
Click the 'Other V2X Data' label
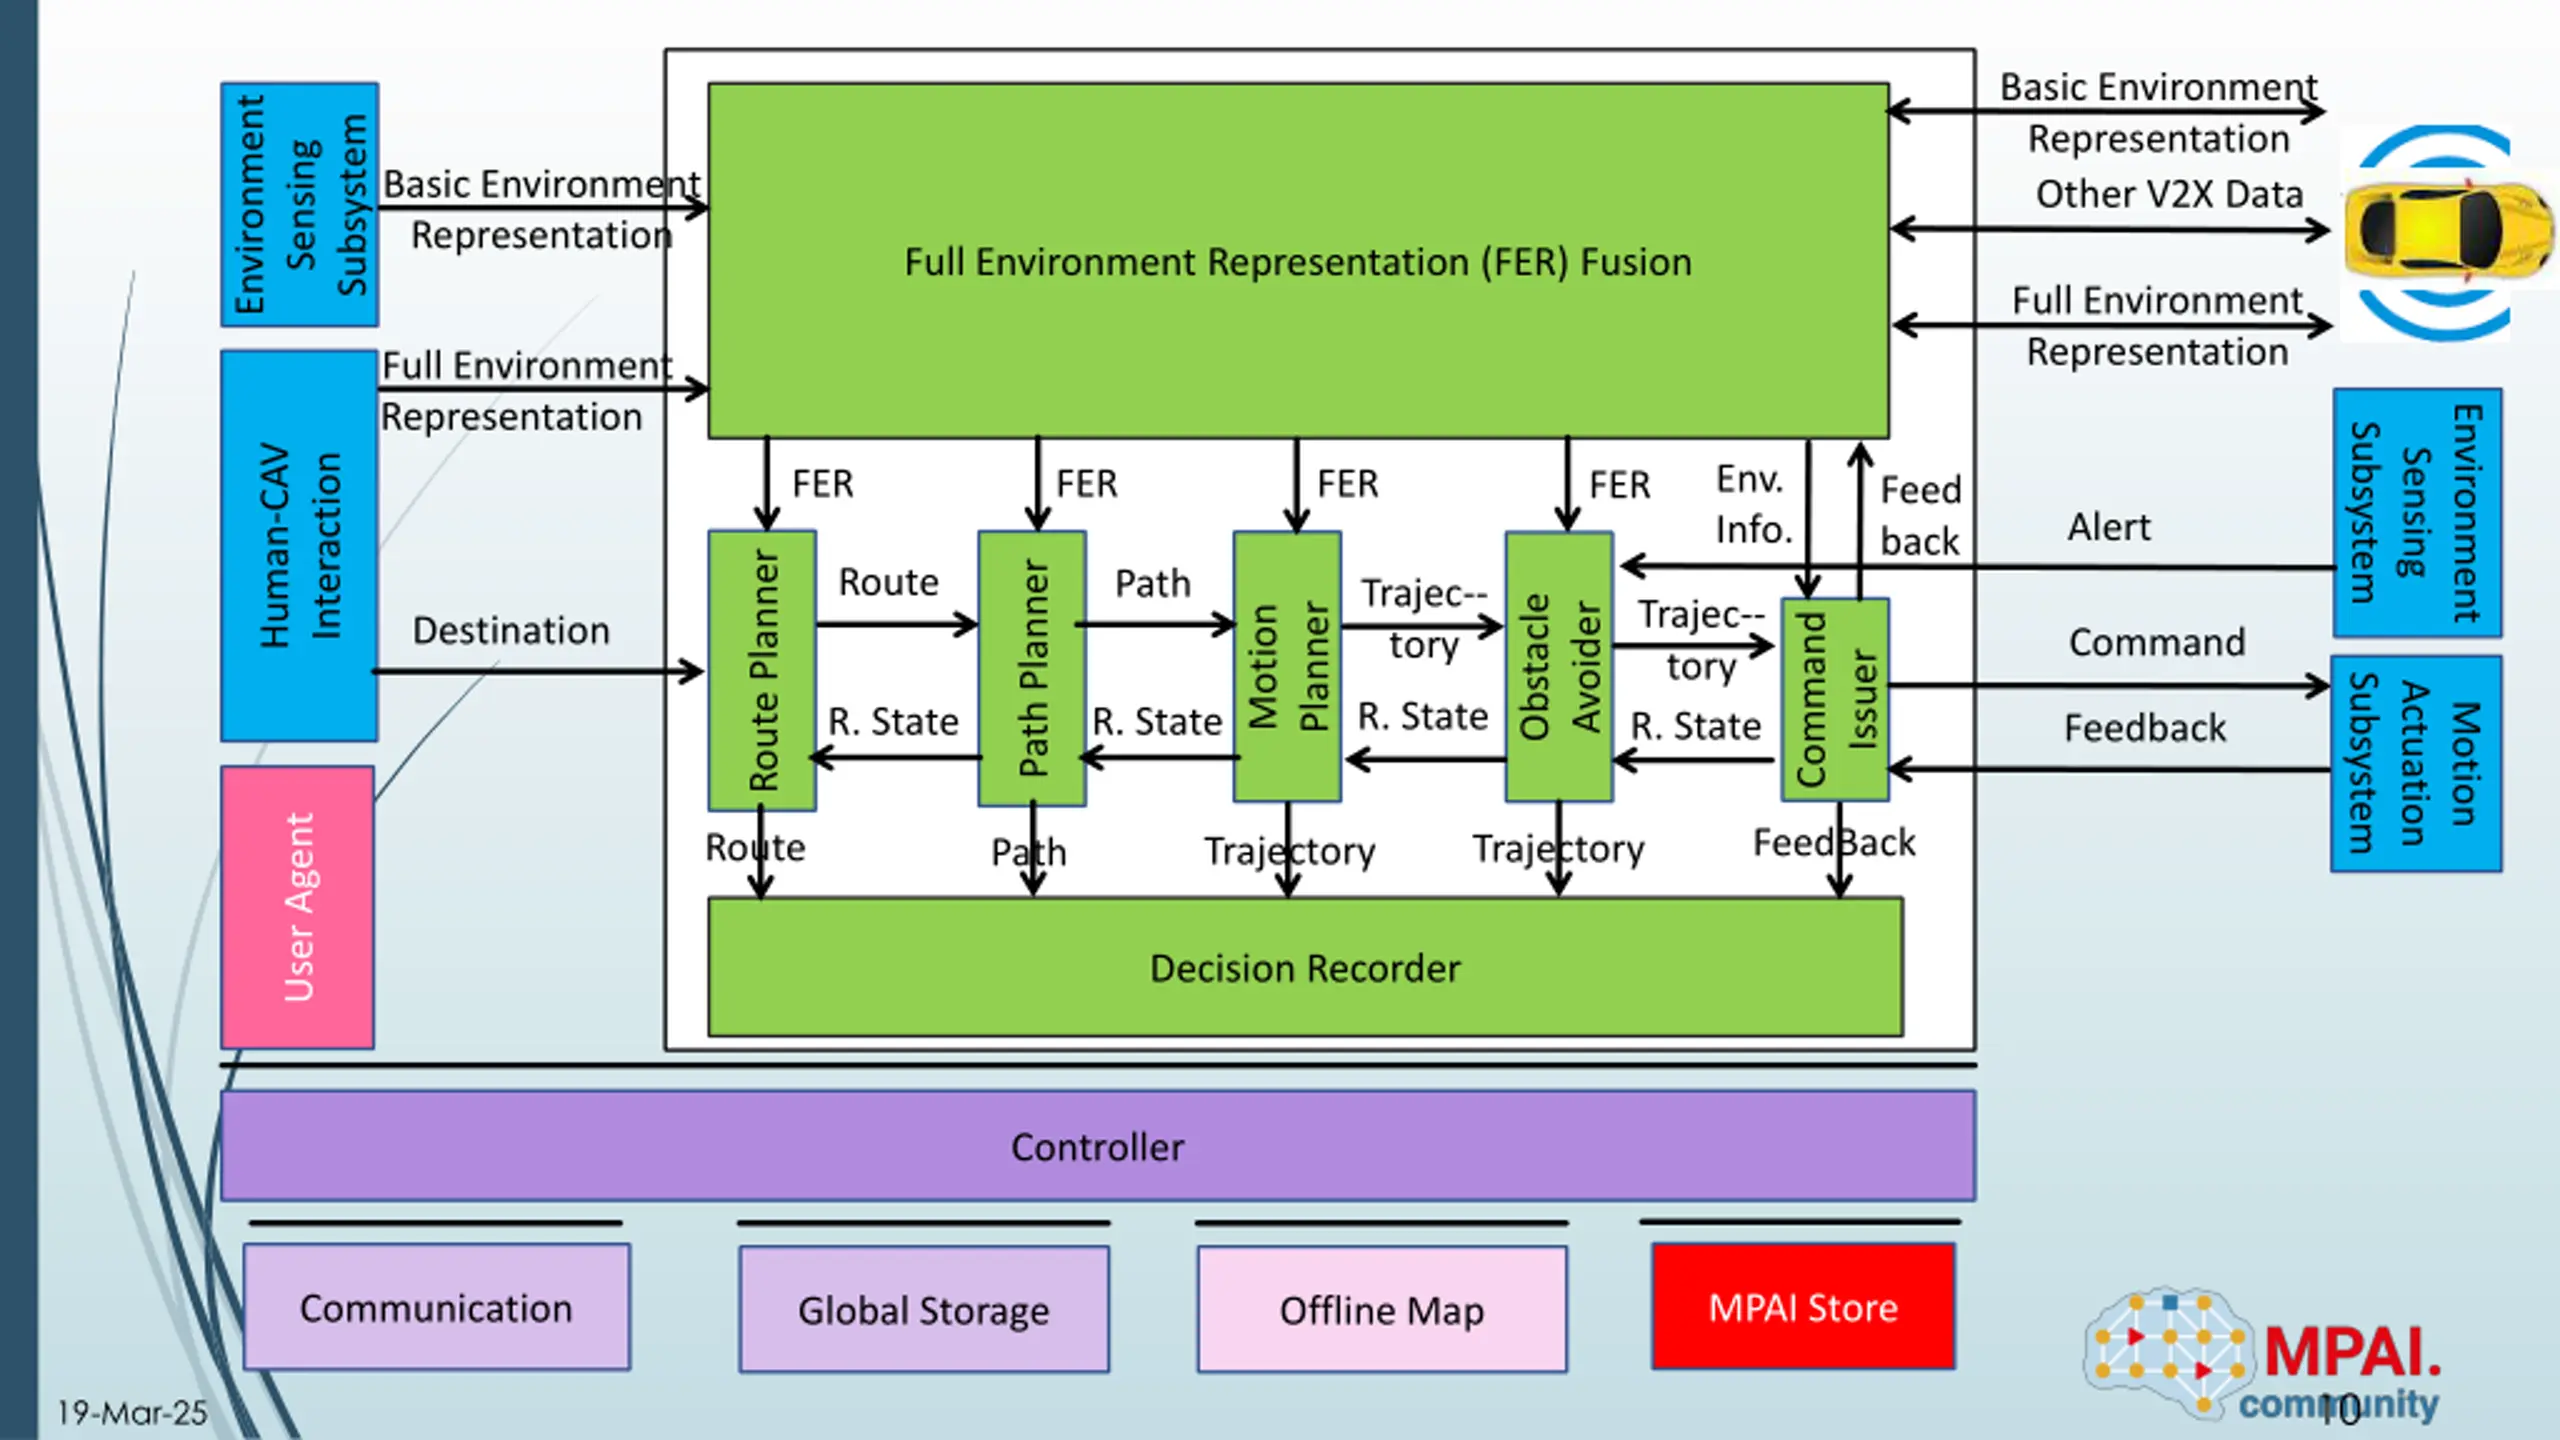pos(2169,194)
